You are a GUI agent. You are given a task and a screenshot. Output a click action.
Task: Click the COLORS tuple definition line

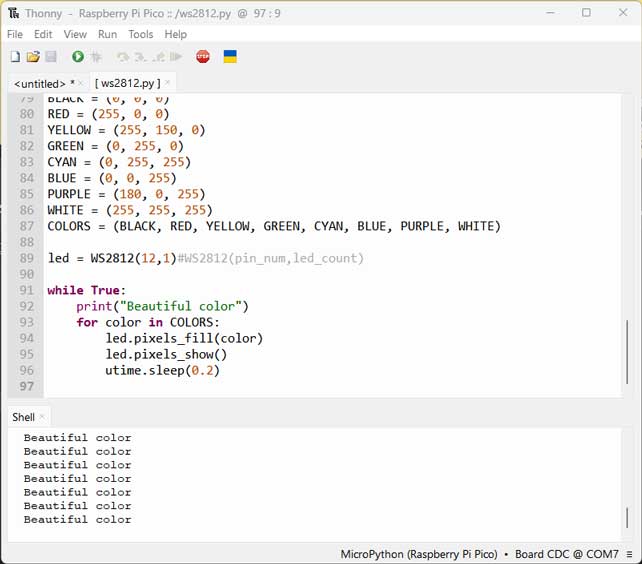[274, 226]
